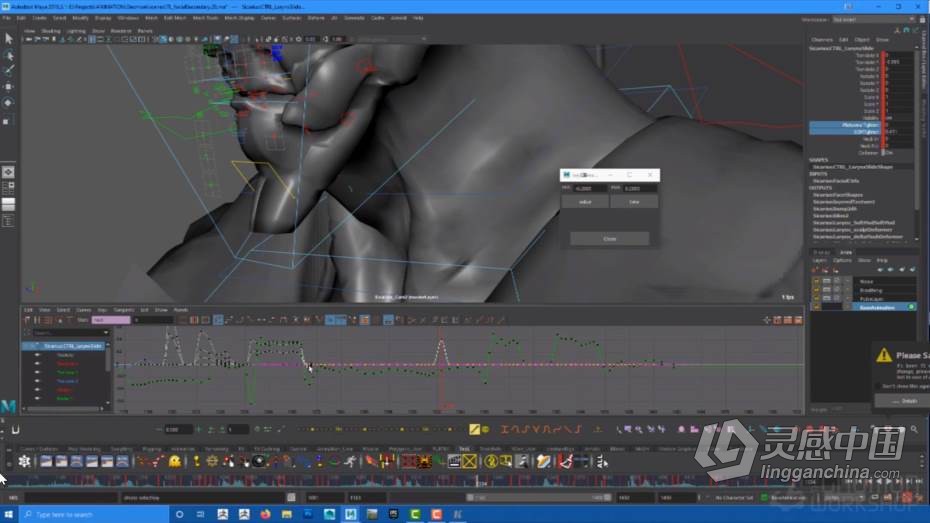930x523 pixels.
Task: Switch to the four-view pane layout icon
Action: tap(8, 189)
